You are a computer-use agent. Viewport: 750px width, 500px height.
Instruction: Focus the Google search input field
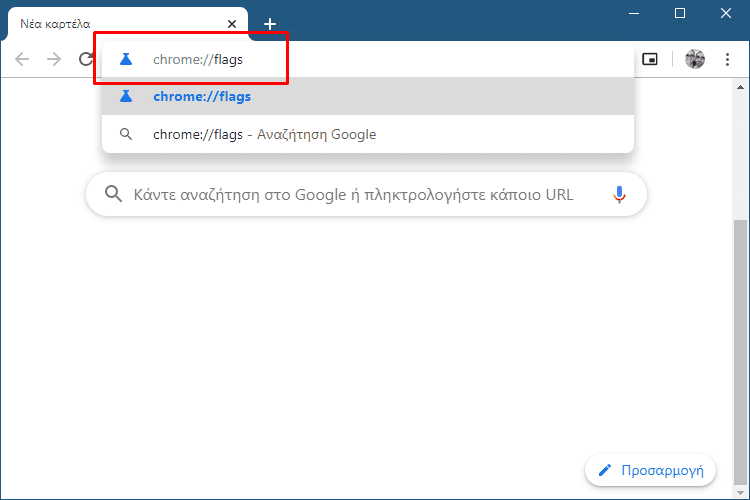366,194
